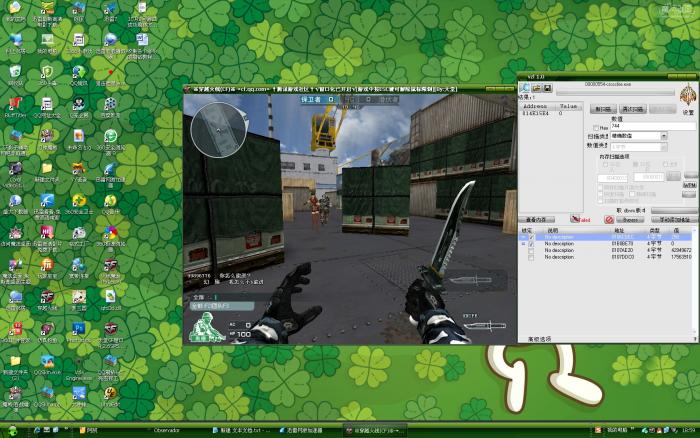Click the first scan button
Image resolution: width=700 pixels, height=438 pixels.
point(603,109)
